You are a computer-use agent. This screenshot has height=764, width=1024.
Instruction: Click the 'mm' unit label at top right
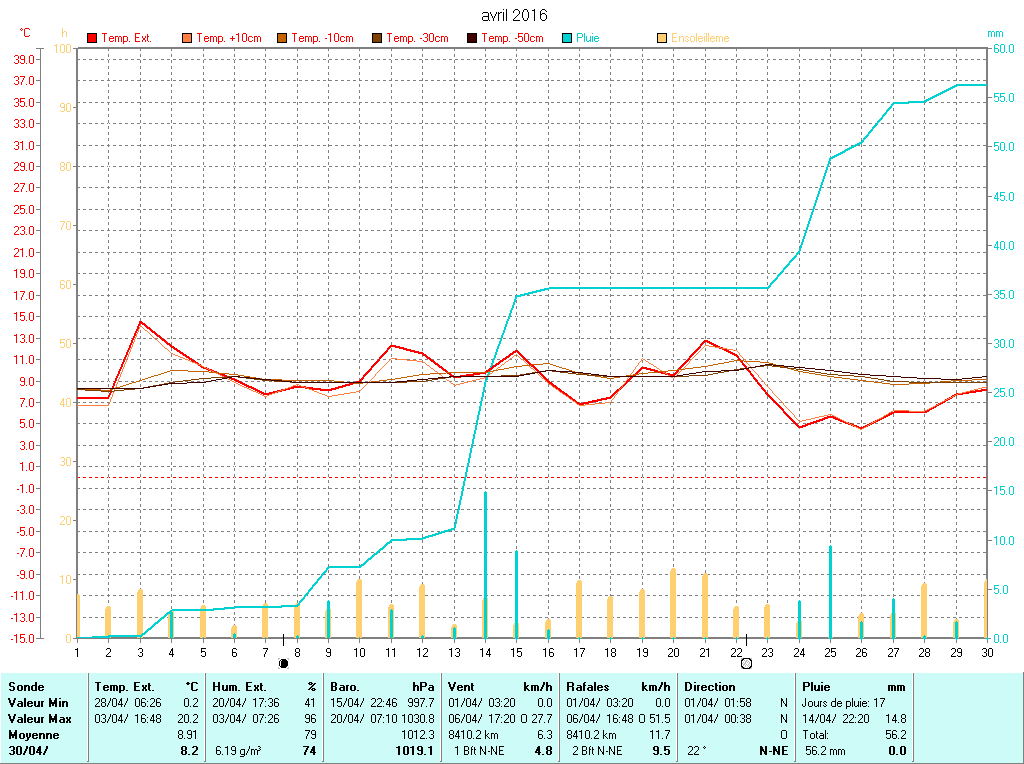click(x=995, y=33)
